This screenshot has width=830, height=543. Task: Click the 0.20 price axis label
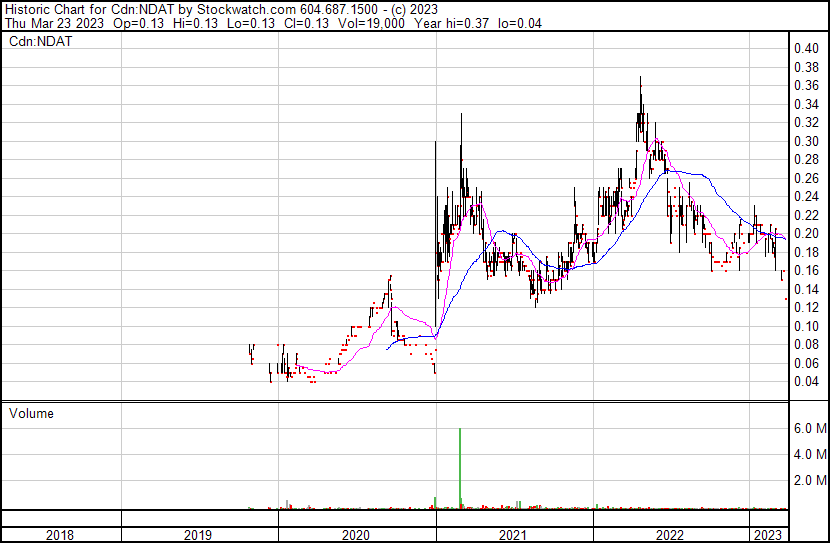[x=806, y=233]
